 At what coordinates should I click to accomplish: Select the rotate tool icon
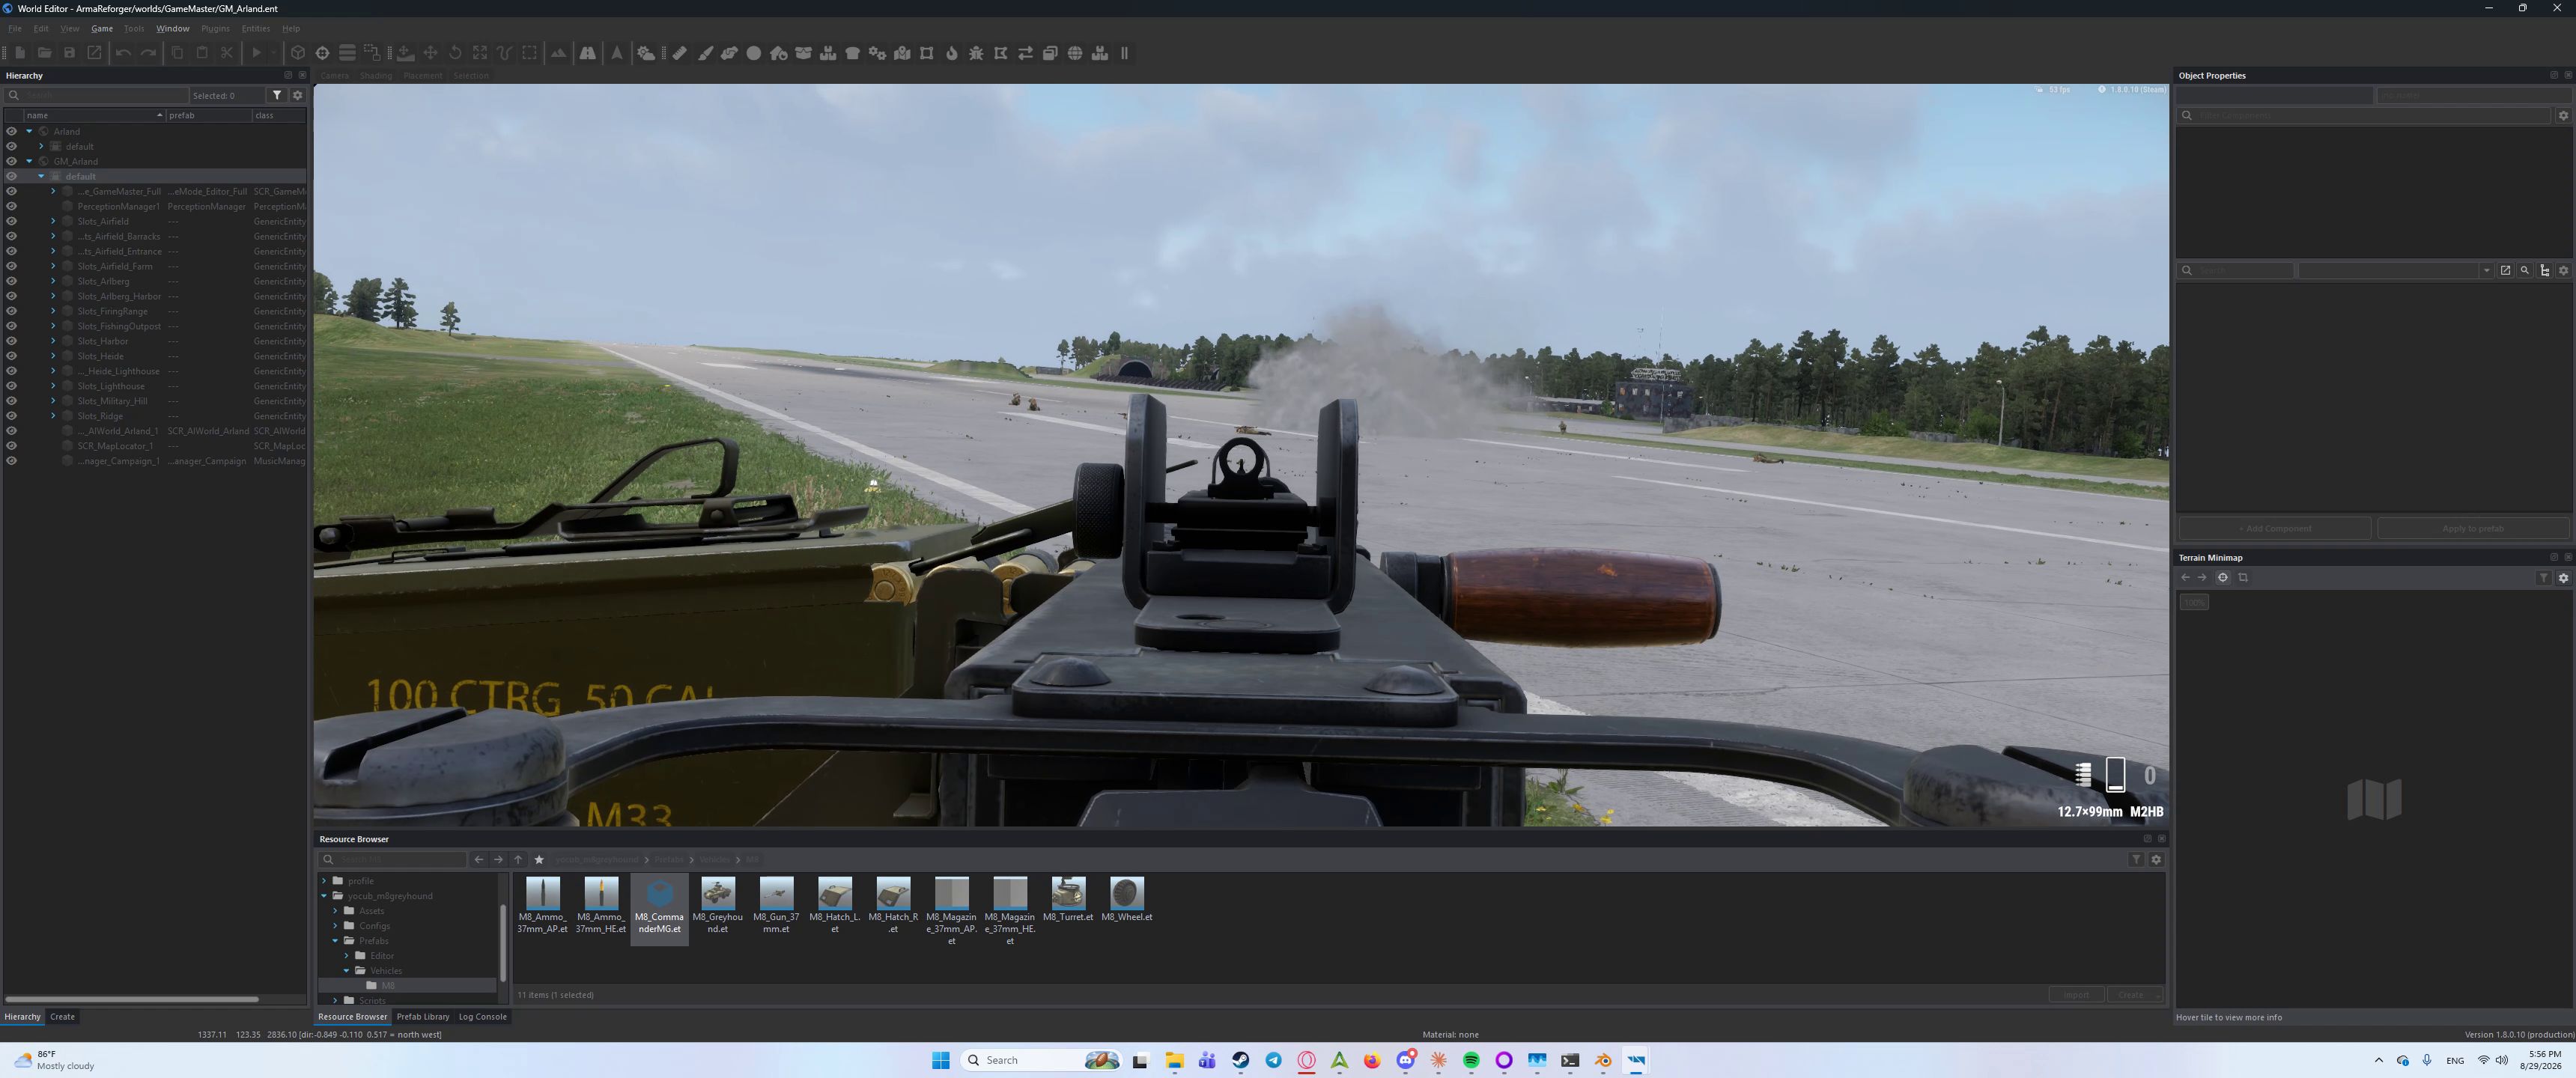click(455, 53)
